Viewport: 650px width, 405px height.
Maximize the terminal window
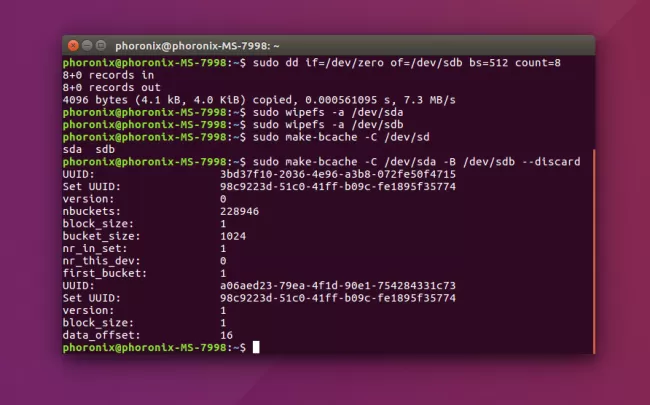99,46
